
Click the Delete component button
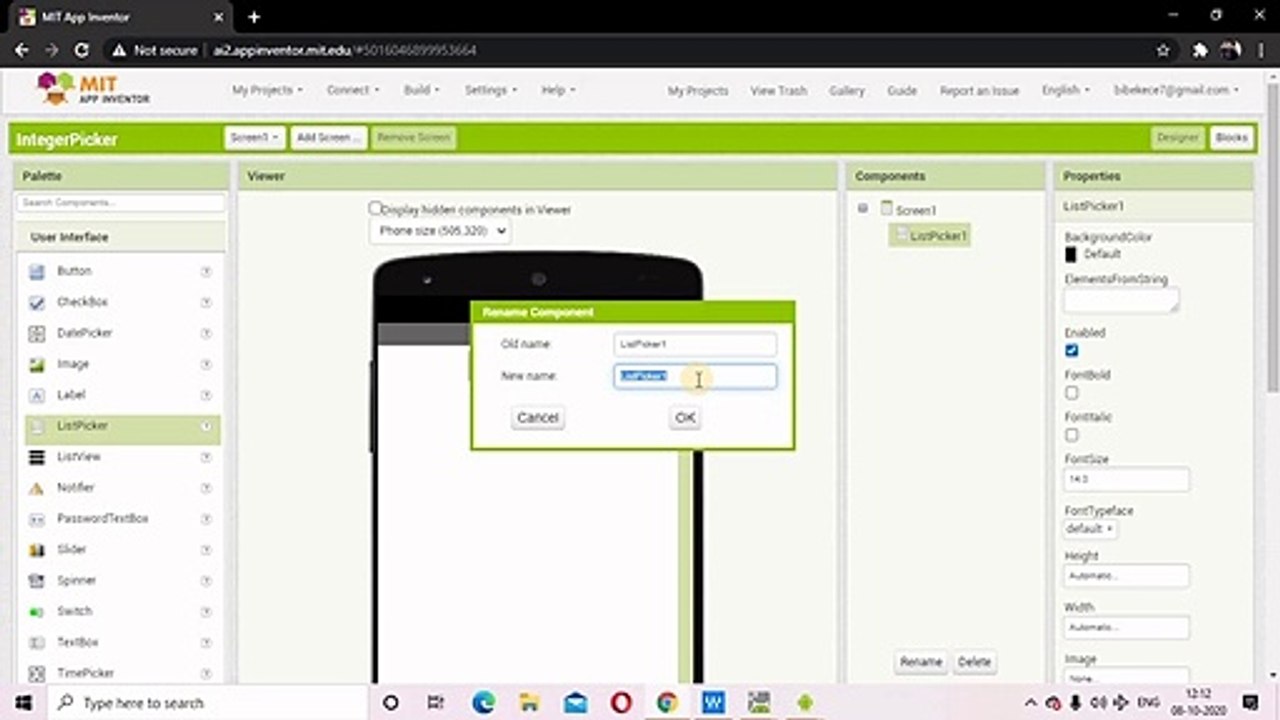(974, 662)
